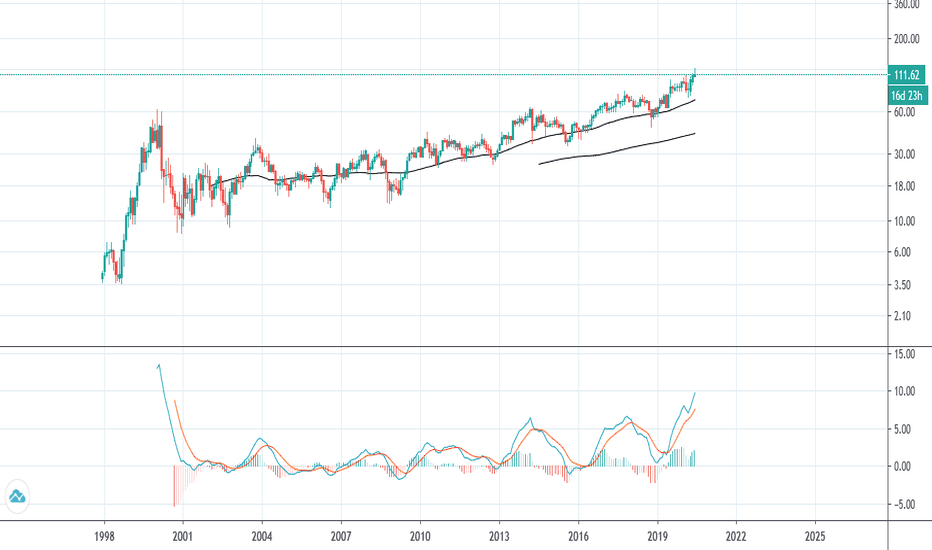Click the lower short moving average line
Viewport: 932px width, 550px height.
618,151
